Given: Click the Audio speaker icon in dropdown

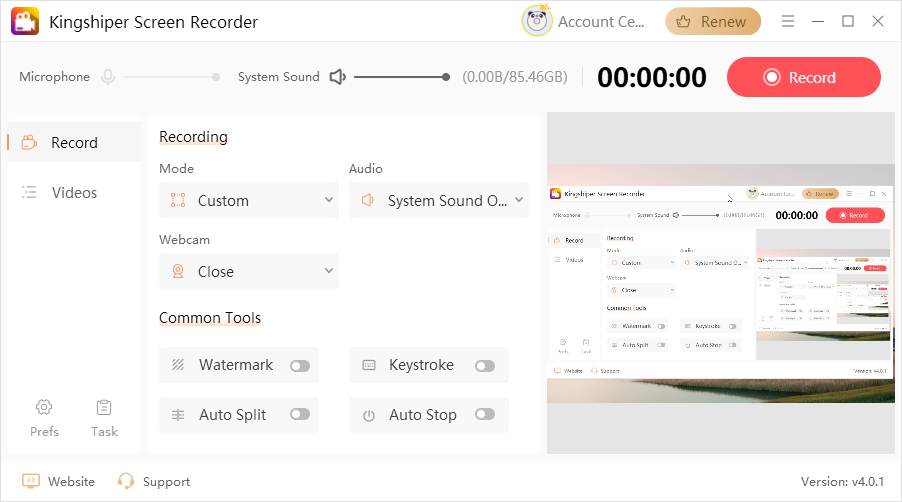Looking at the screenshot, I should coord(368,200).
